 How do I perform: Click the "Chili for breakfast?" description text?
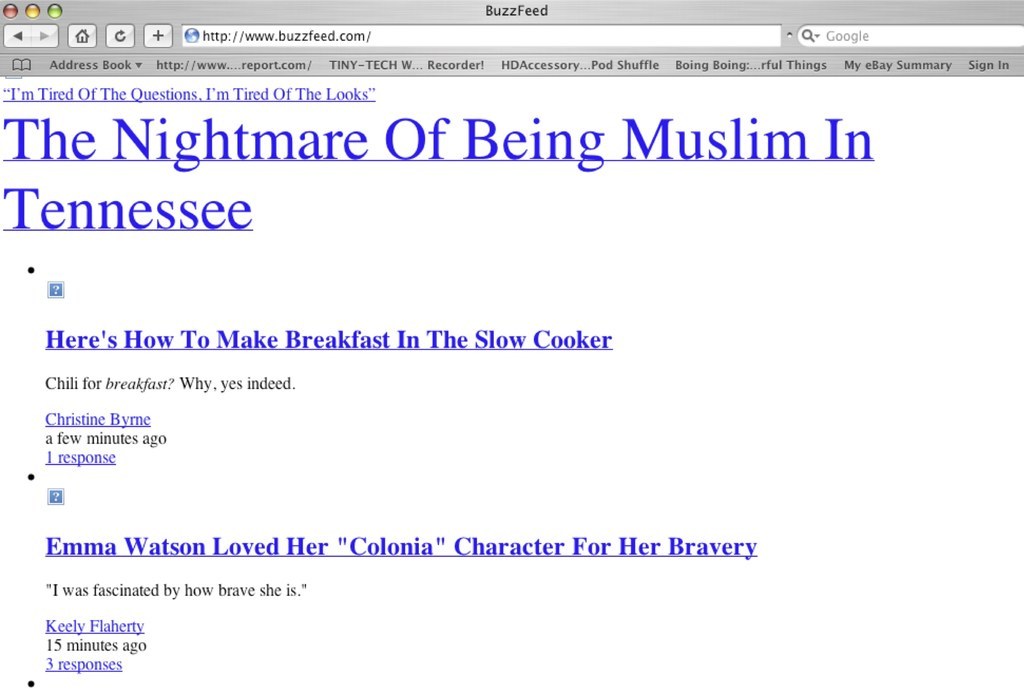pos(170,383)
